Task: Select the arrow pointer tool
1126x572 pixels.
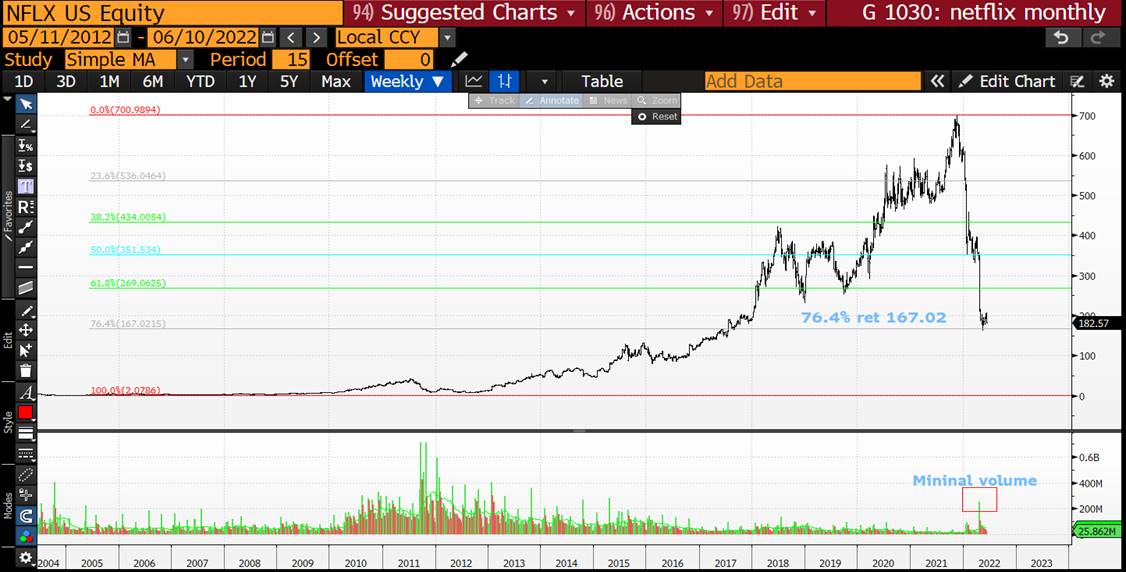Action: 26,105
